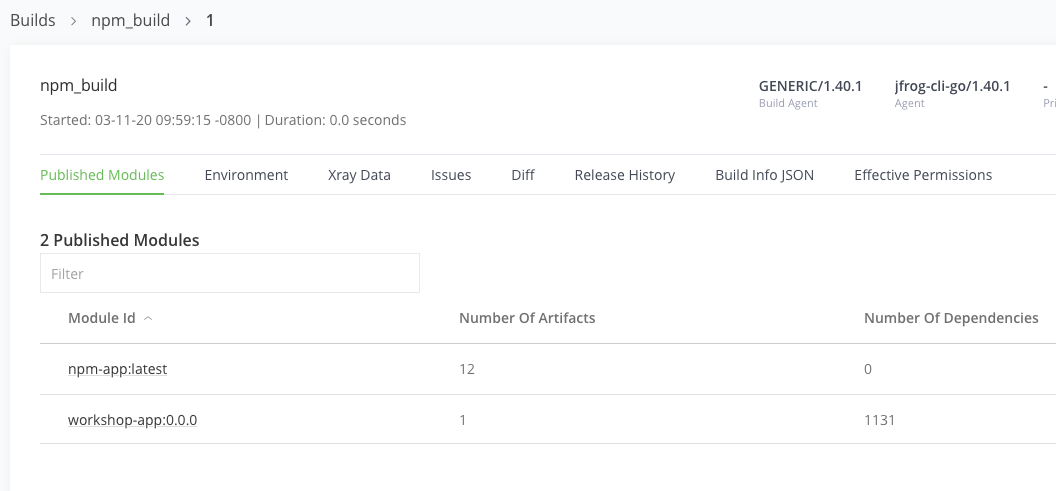Sort by Module Id column header
The width and height of the screenshot is (1056, 491).
(102, 318)
